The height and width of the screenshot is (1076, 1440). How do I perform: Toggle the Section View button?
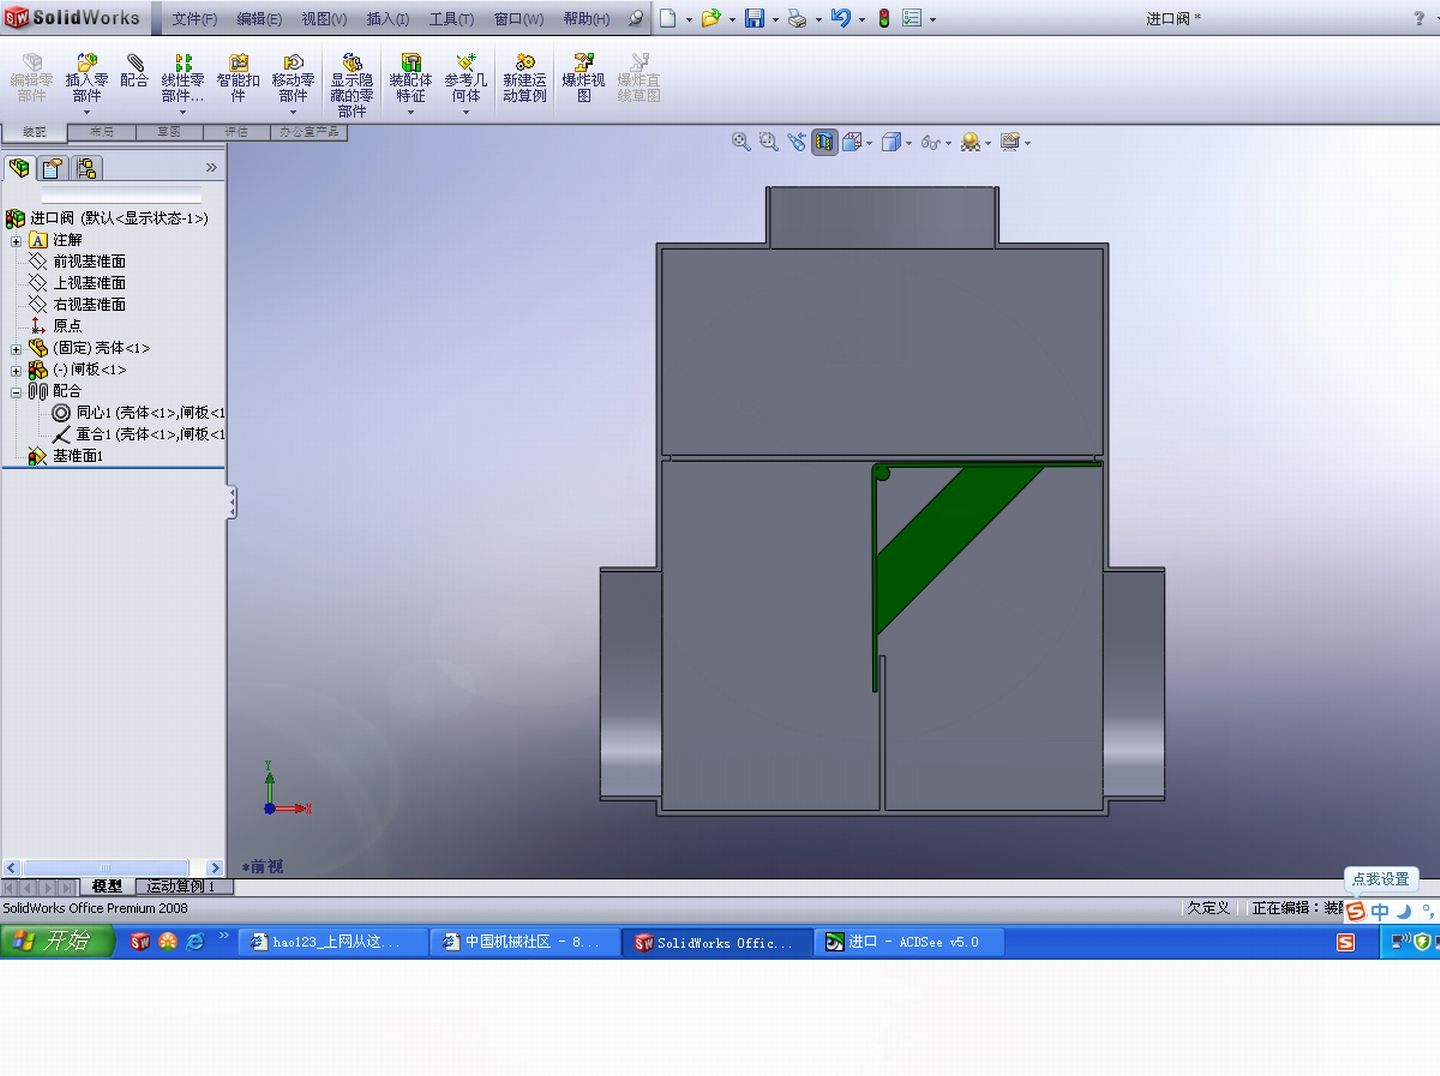824,142
